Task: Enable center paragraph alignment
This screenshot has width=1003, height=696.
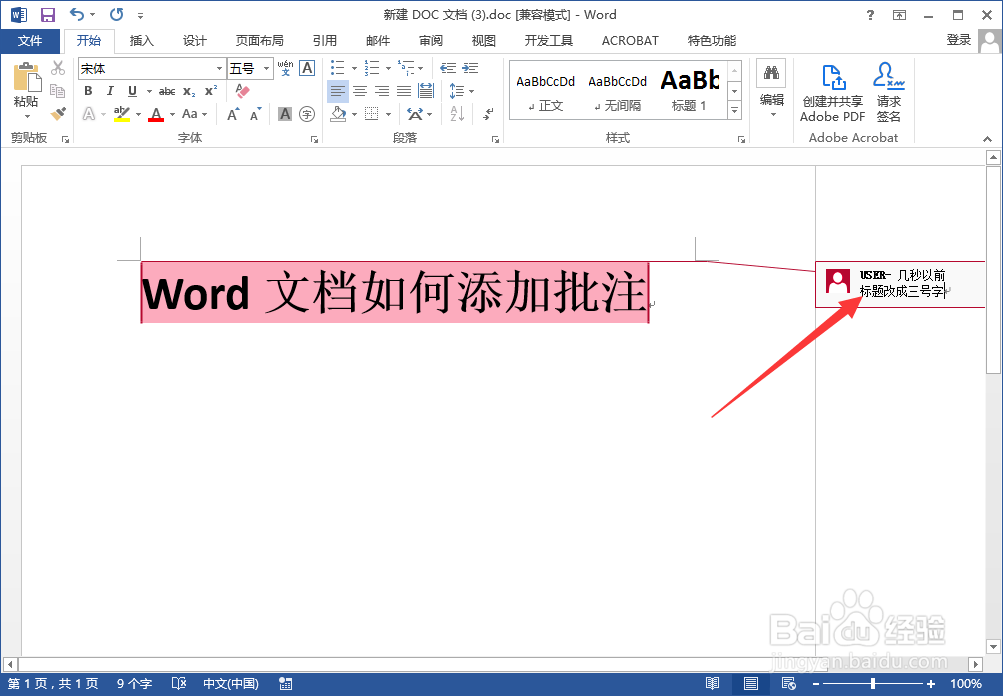Action: 359,91
